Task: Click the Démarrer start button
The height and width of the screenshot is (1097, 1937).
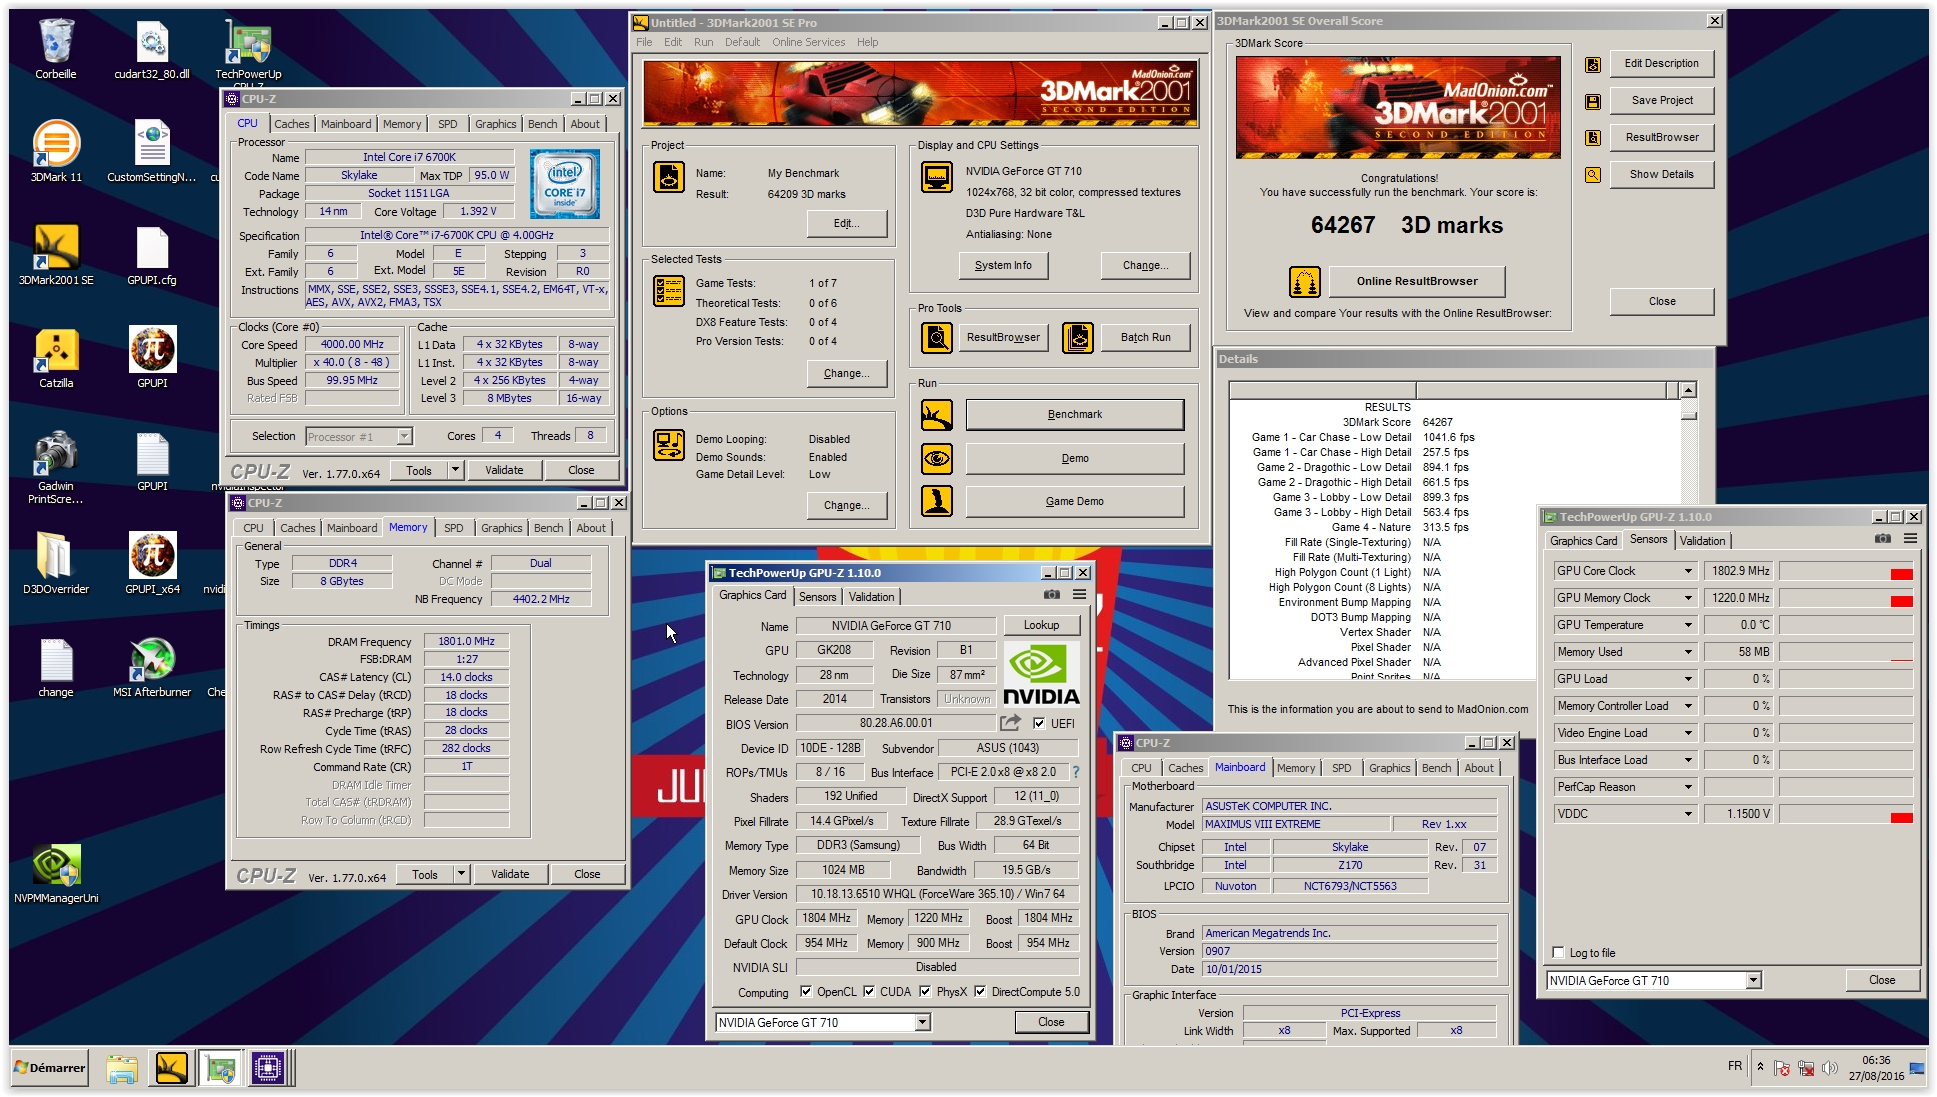Action: (50, 1069)
